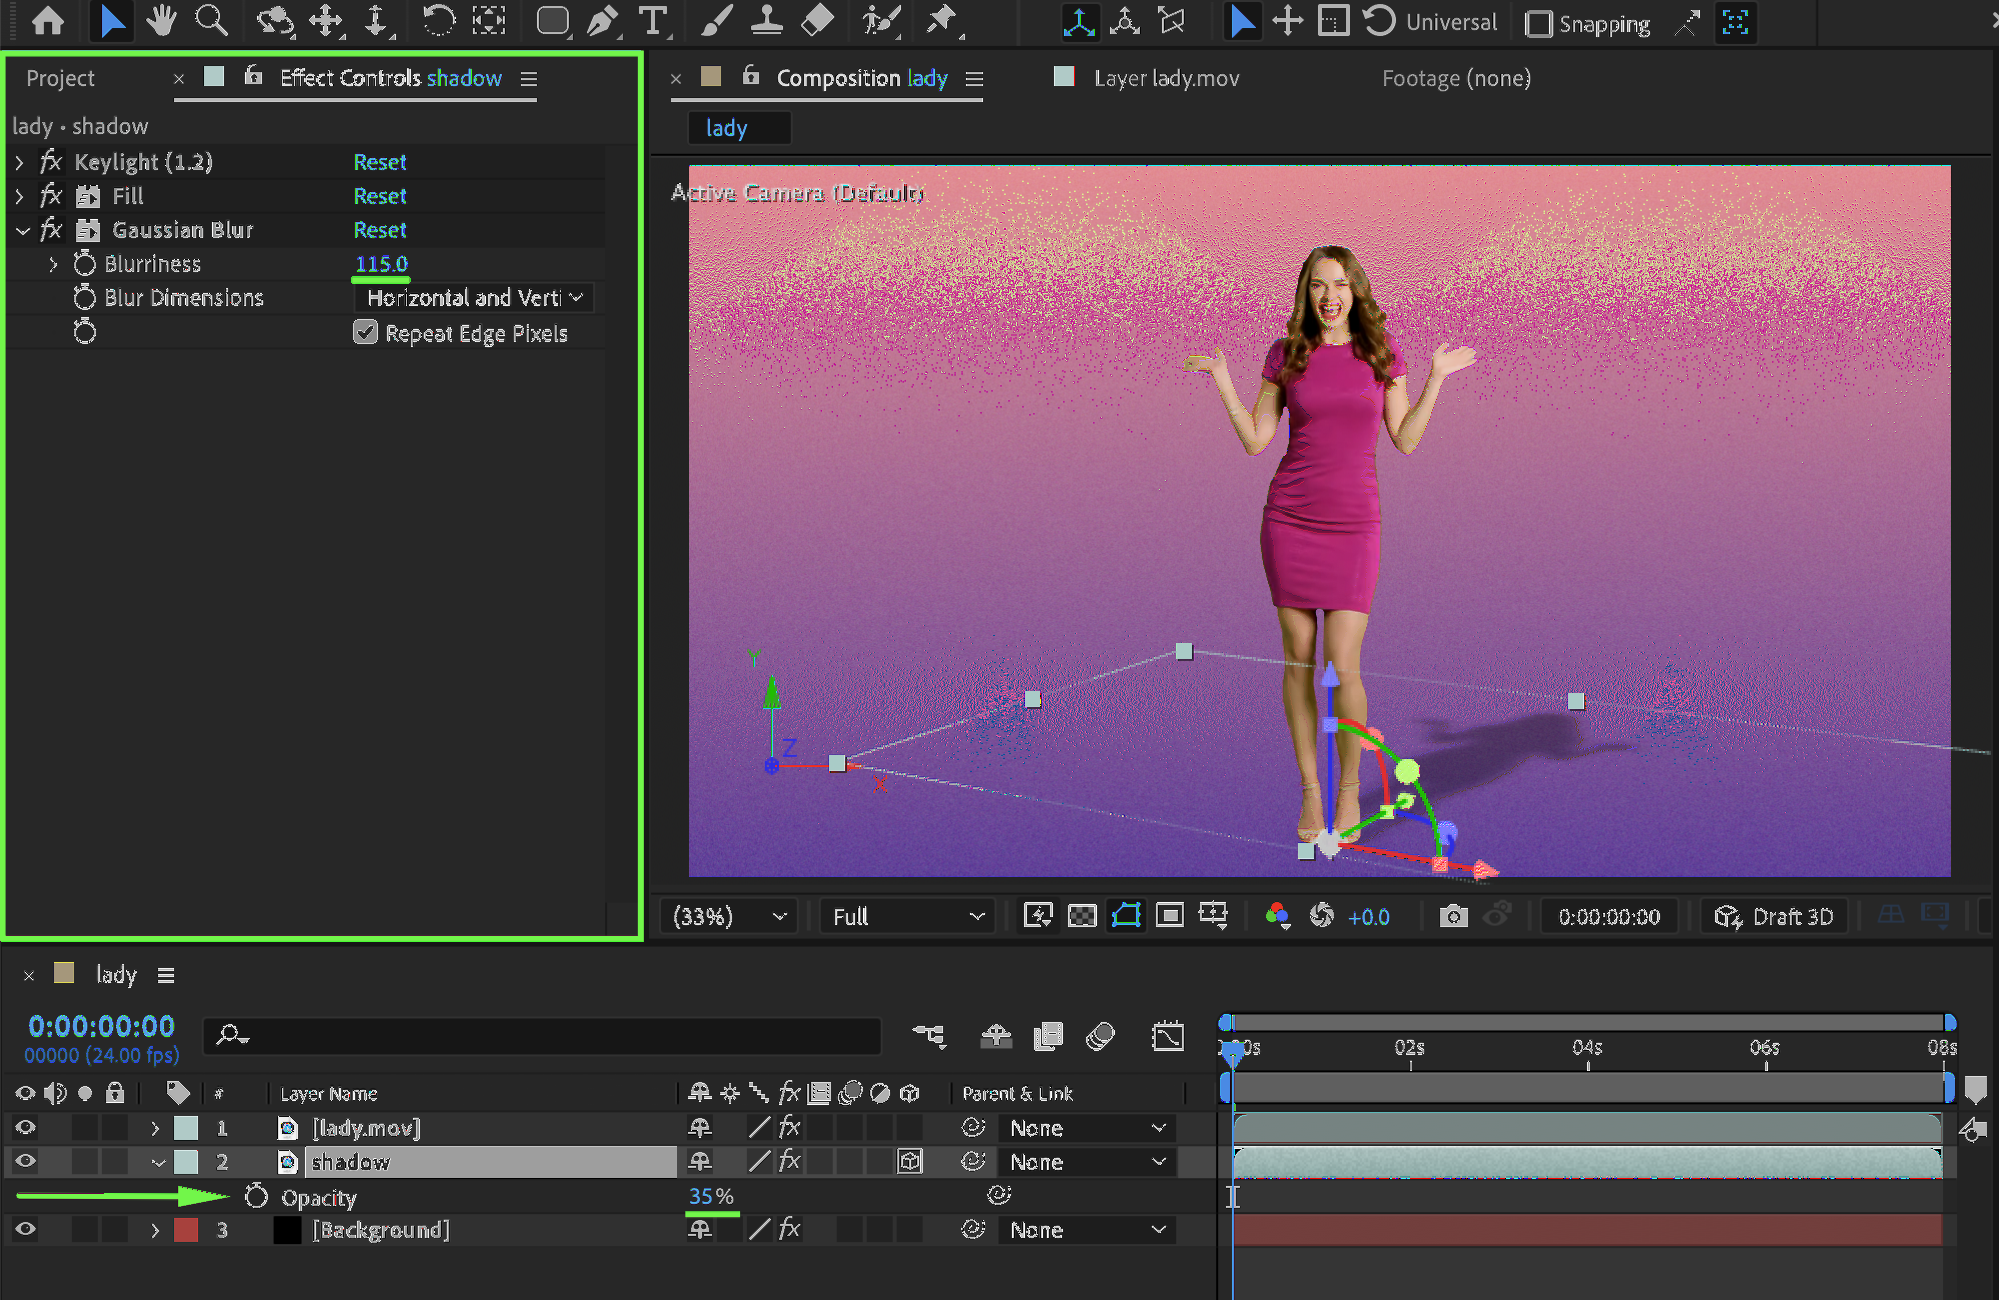This screenshot has width=1999, height=1301.
Task: Toggle the transparency grid button
Action: point(1082,916)
